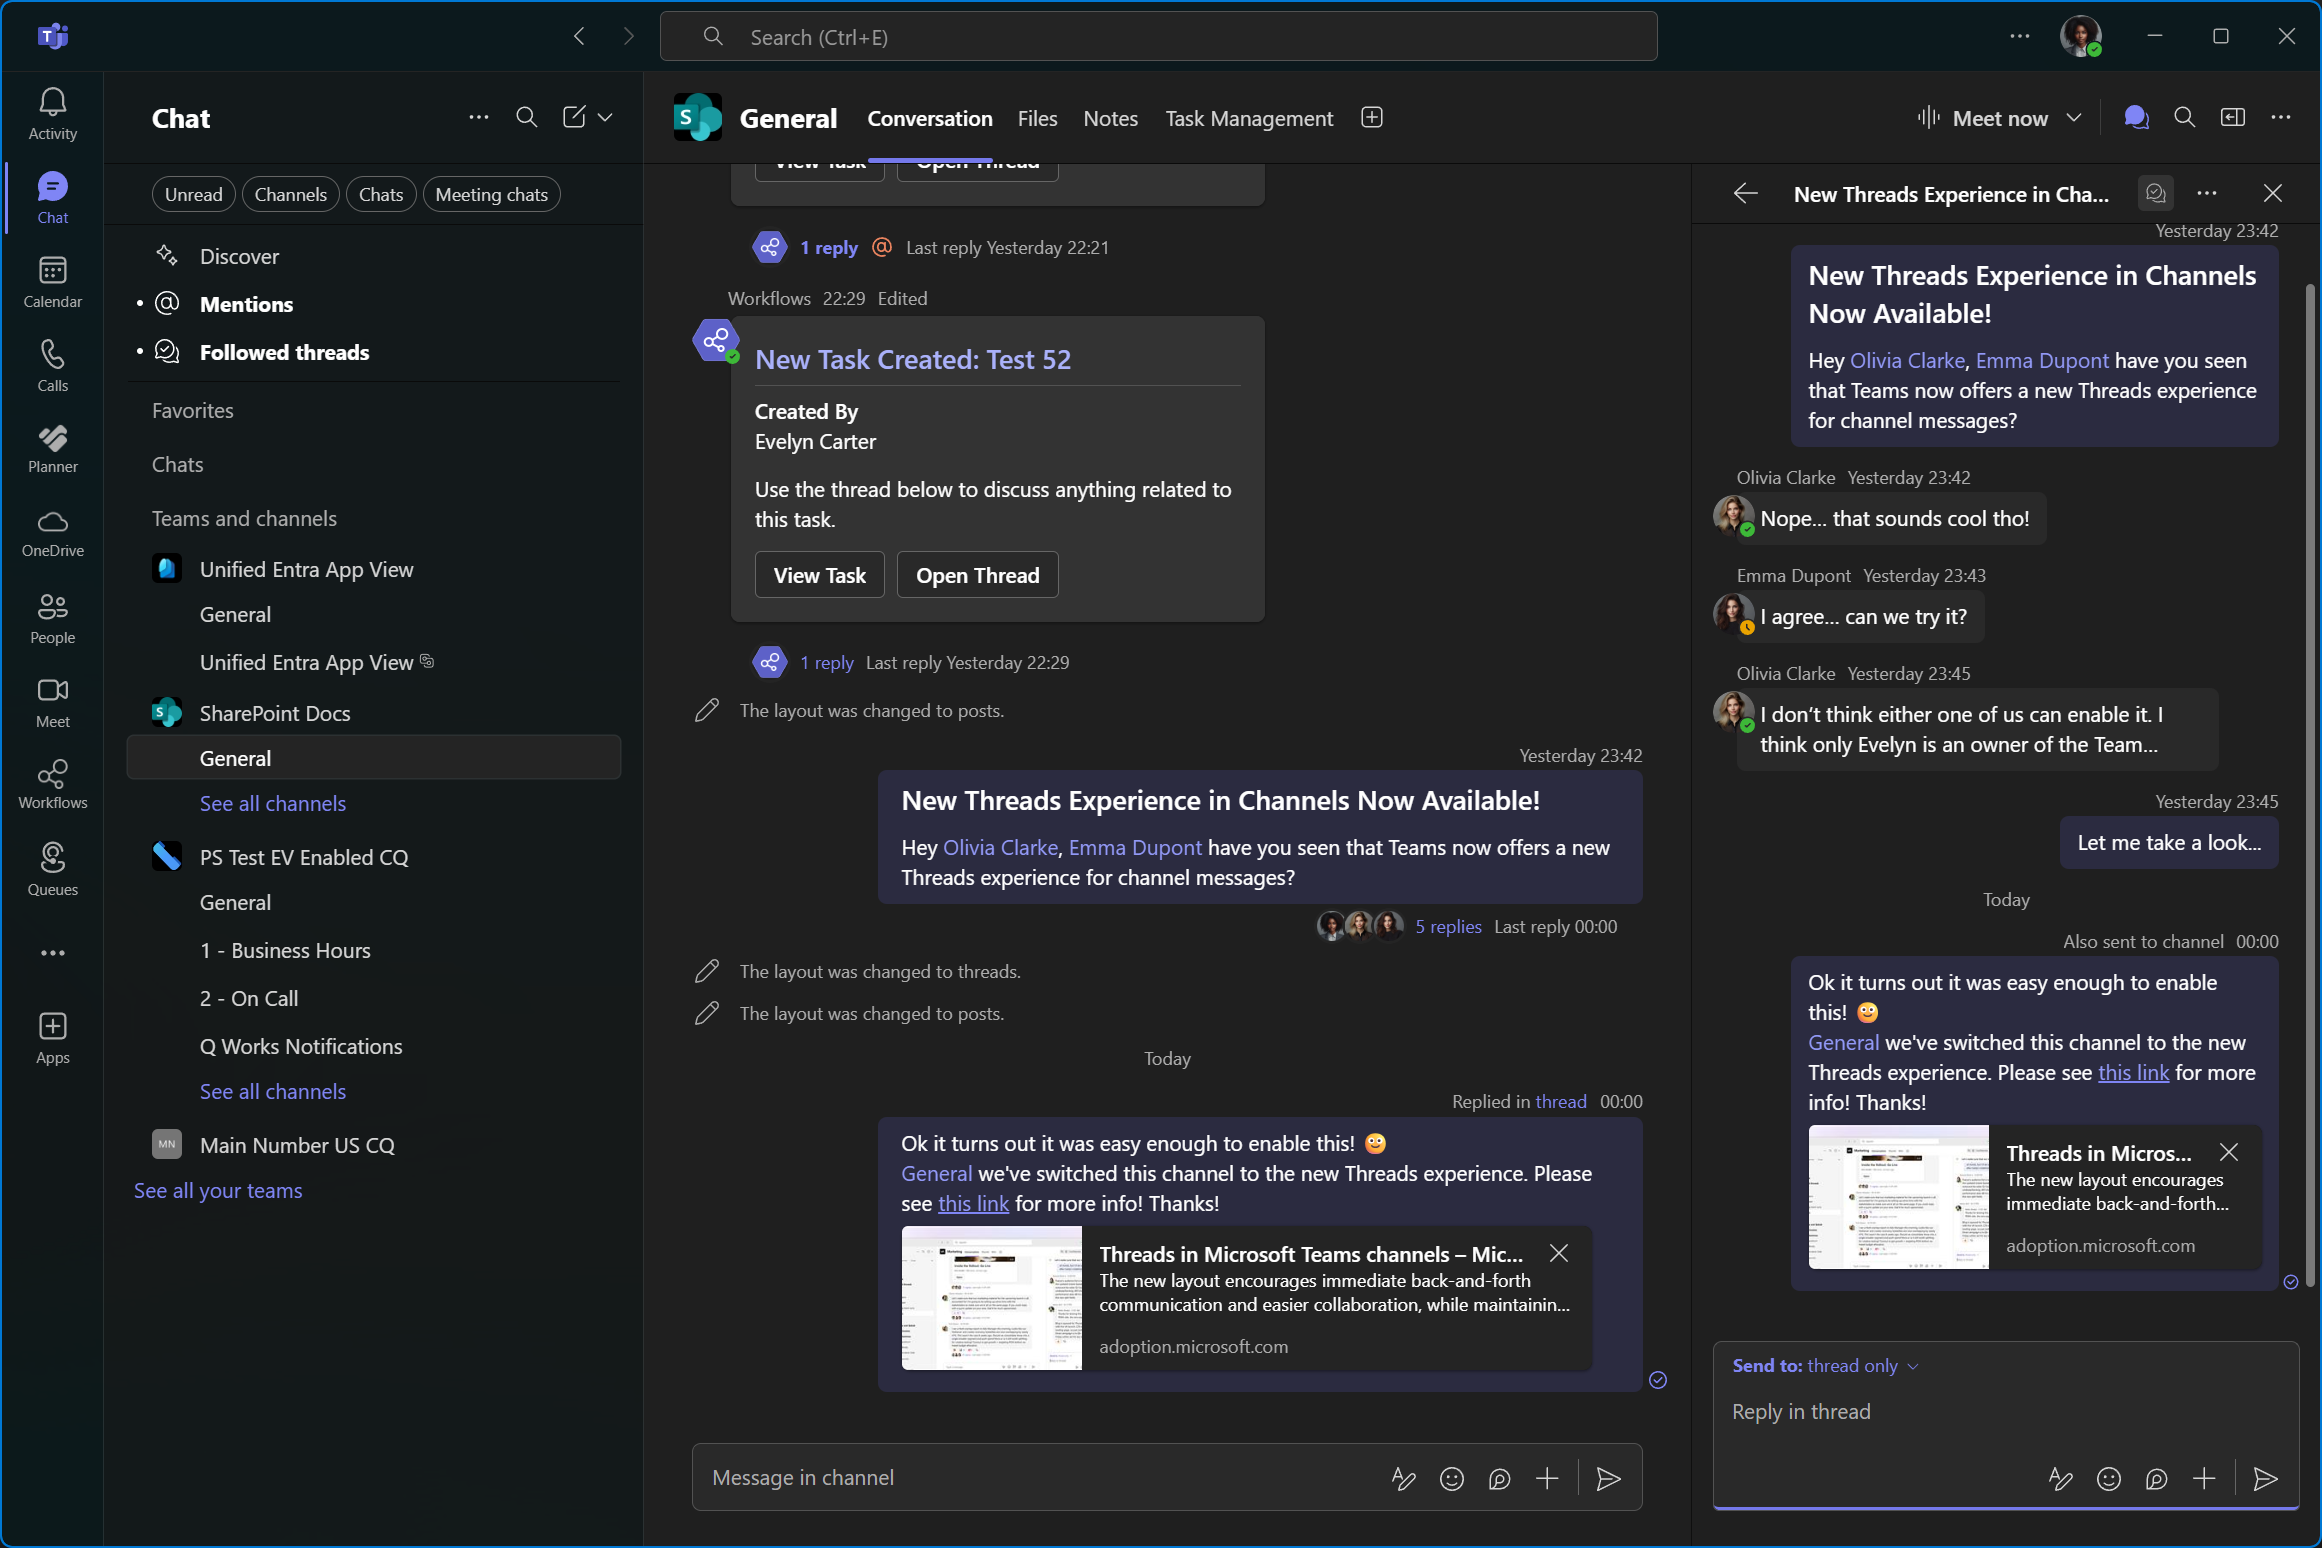Open emoji picker in thread reply box
The image size is (2322, 1548).
2109,1478
